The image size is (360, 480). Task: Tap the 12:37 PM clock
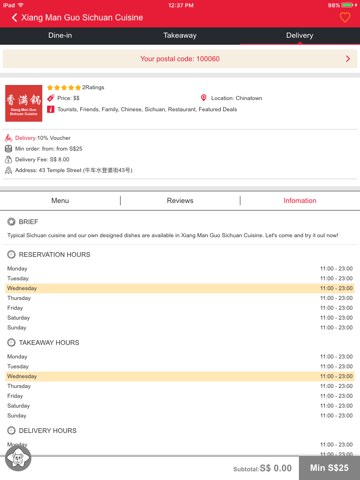click(181, 5)
